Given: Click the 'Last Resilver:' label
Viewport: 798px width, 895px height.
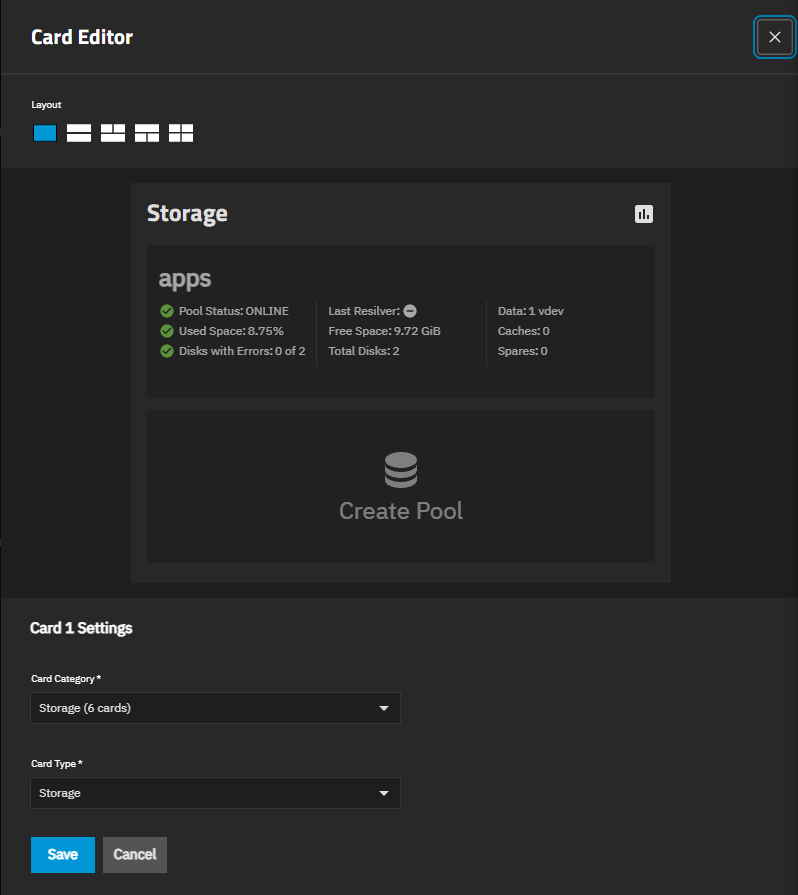Looking at the screenshot, I should pyautogui.click(x=364, y=311).
